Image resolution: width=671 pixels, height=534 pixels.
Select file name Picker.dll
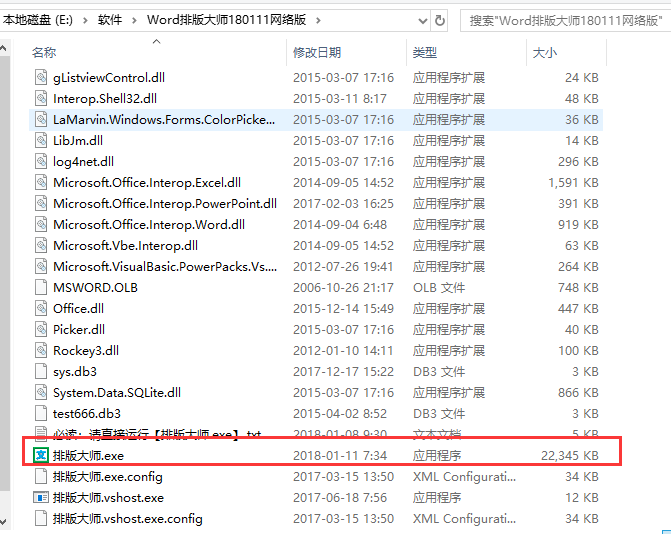[79, 329]
